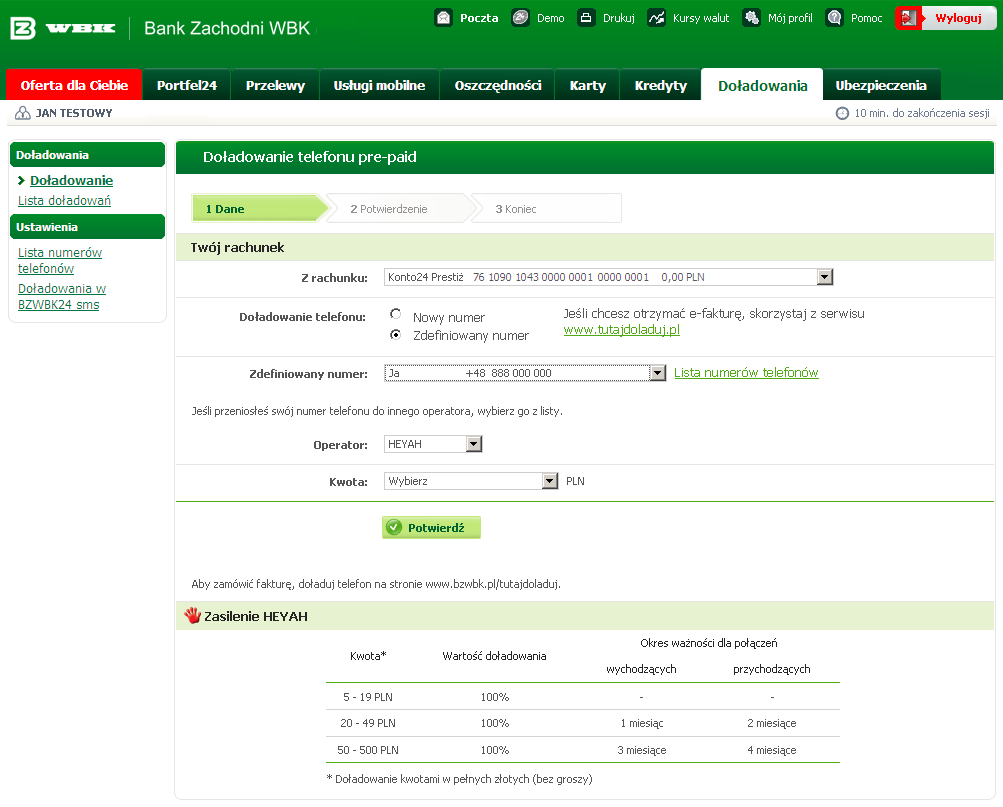Viewport: 1003px width, 807px height.
Task: Open the Kwota Wybierz dropdown
Action: click(471, 481)
